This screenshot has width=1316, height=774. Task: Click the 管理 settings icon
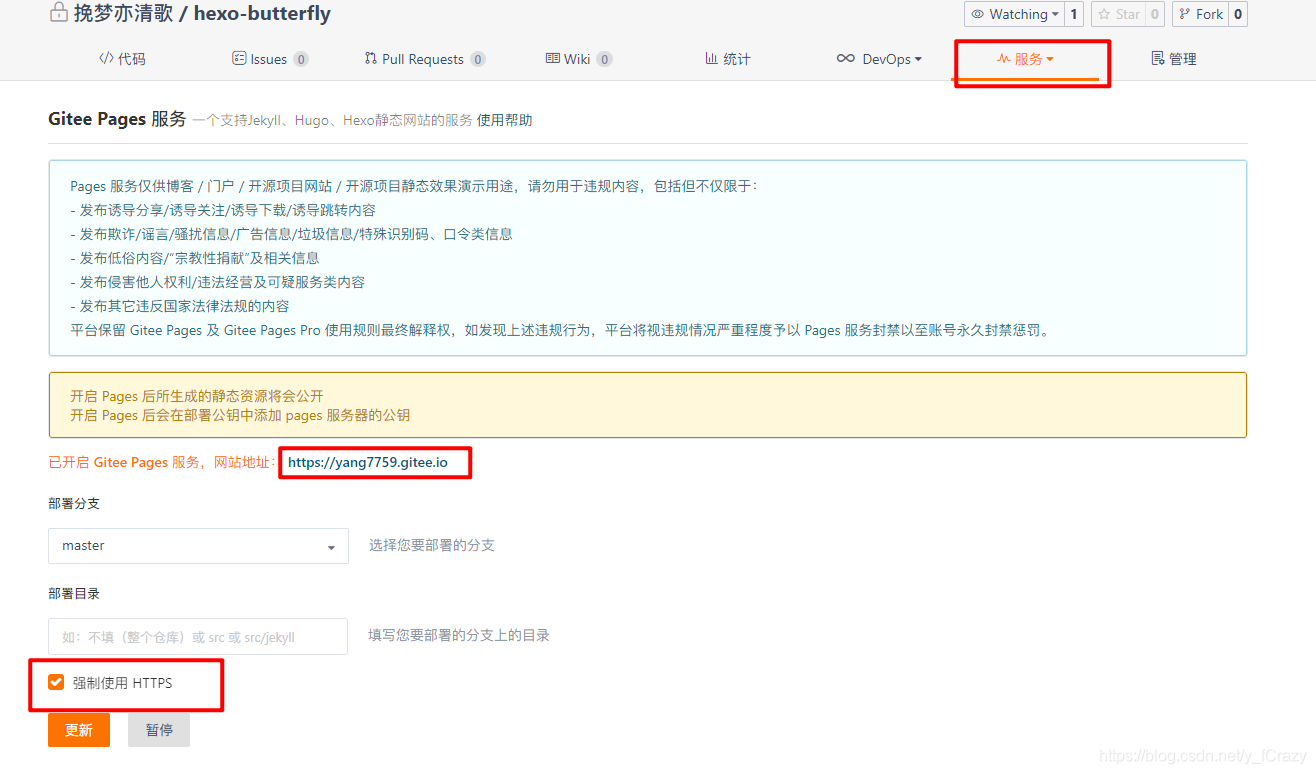pyautogui.click(x=1158, y=58)
